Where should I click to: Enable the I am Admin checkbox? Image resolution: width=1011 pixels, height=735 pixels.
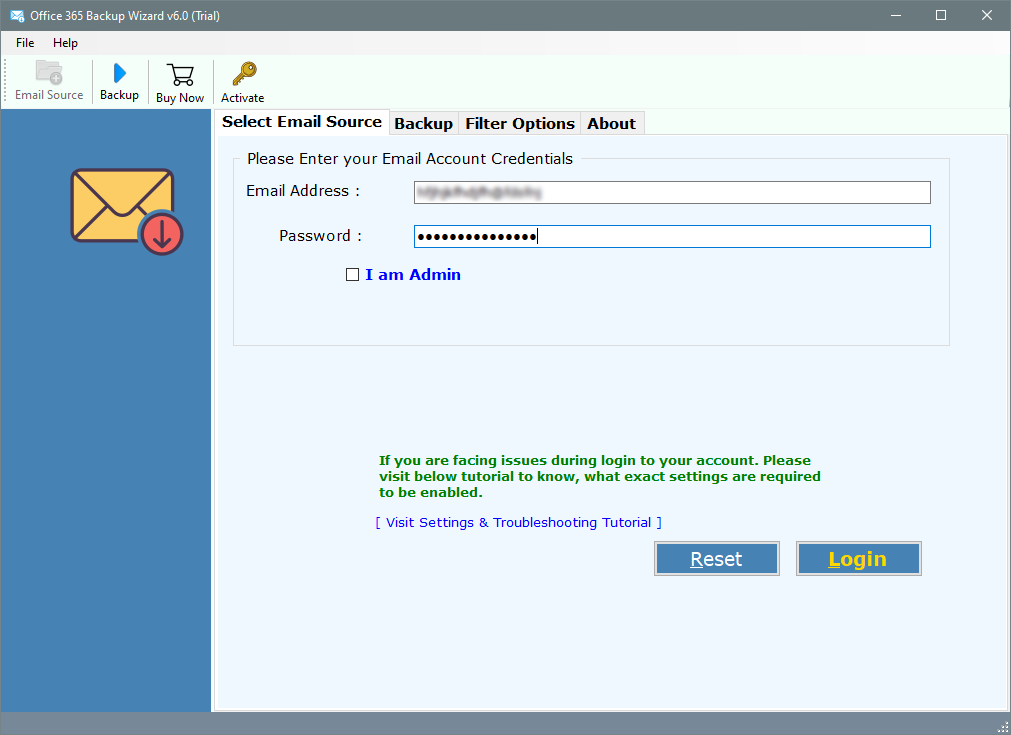[352, 275]
